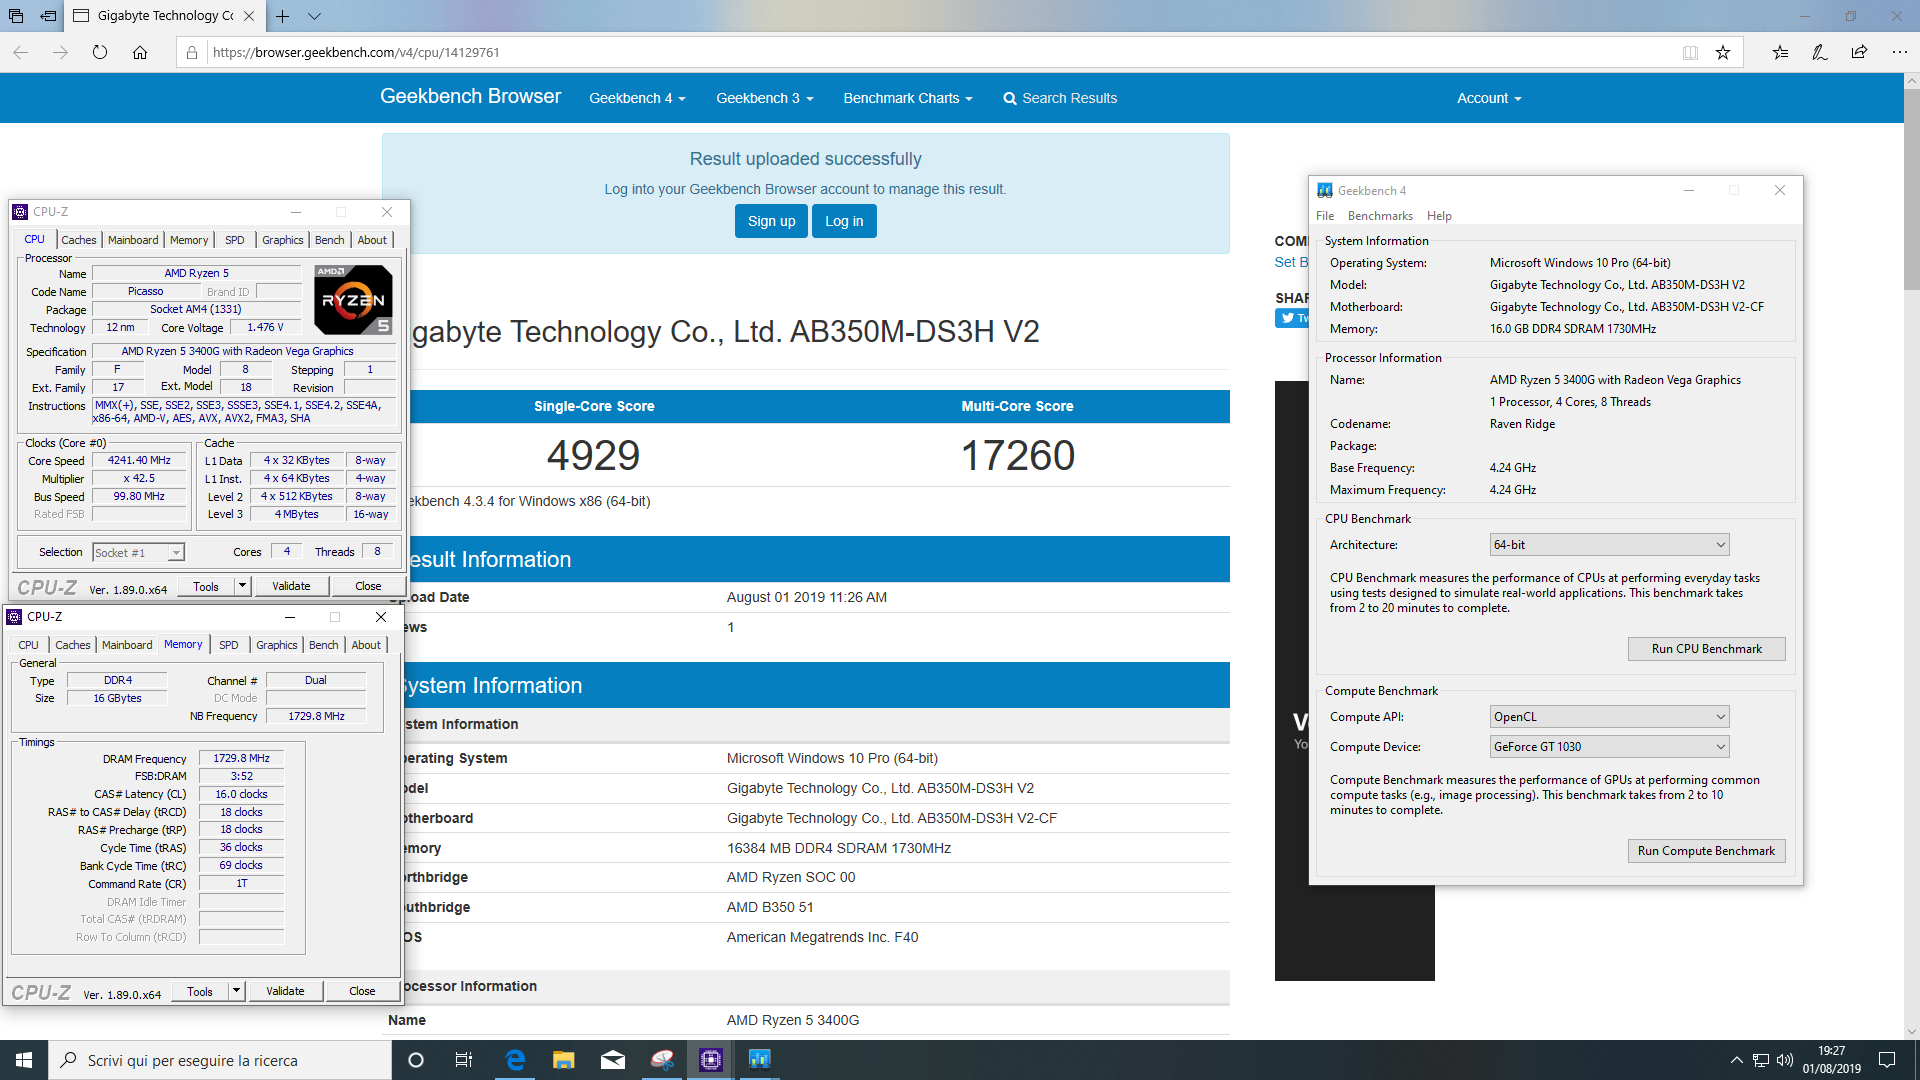Expand Tools arrow in lower CPU-Z window

pyautogui.click(x=236, y=991)
